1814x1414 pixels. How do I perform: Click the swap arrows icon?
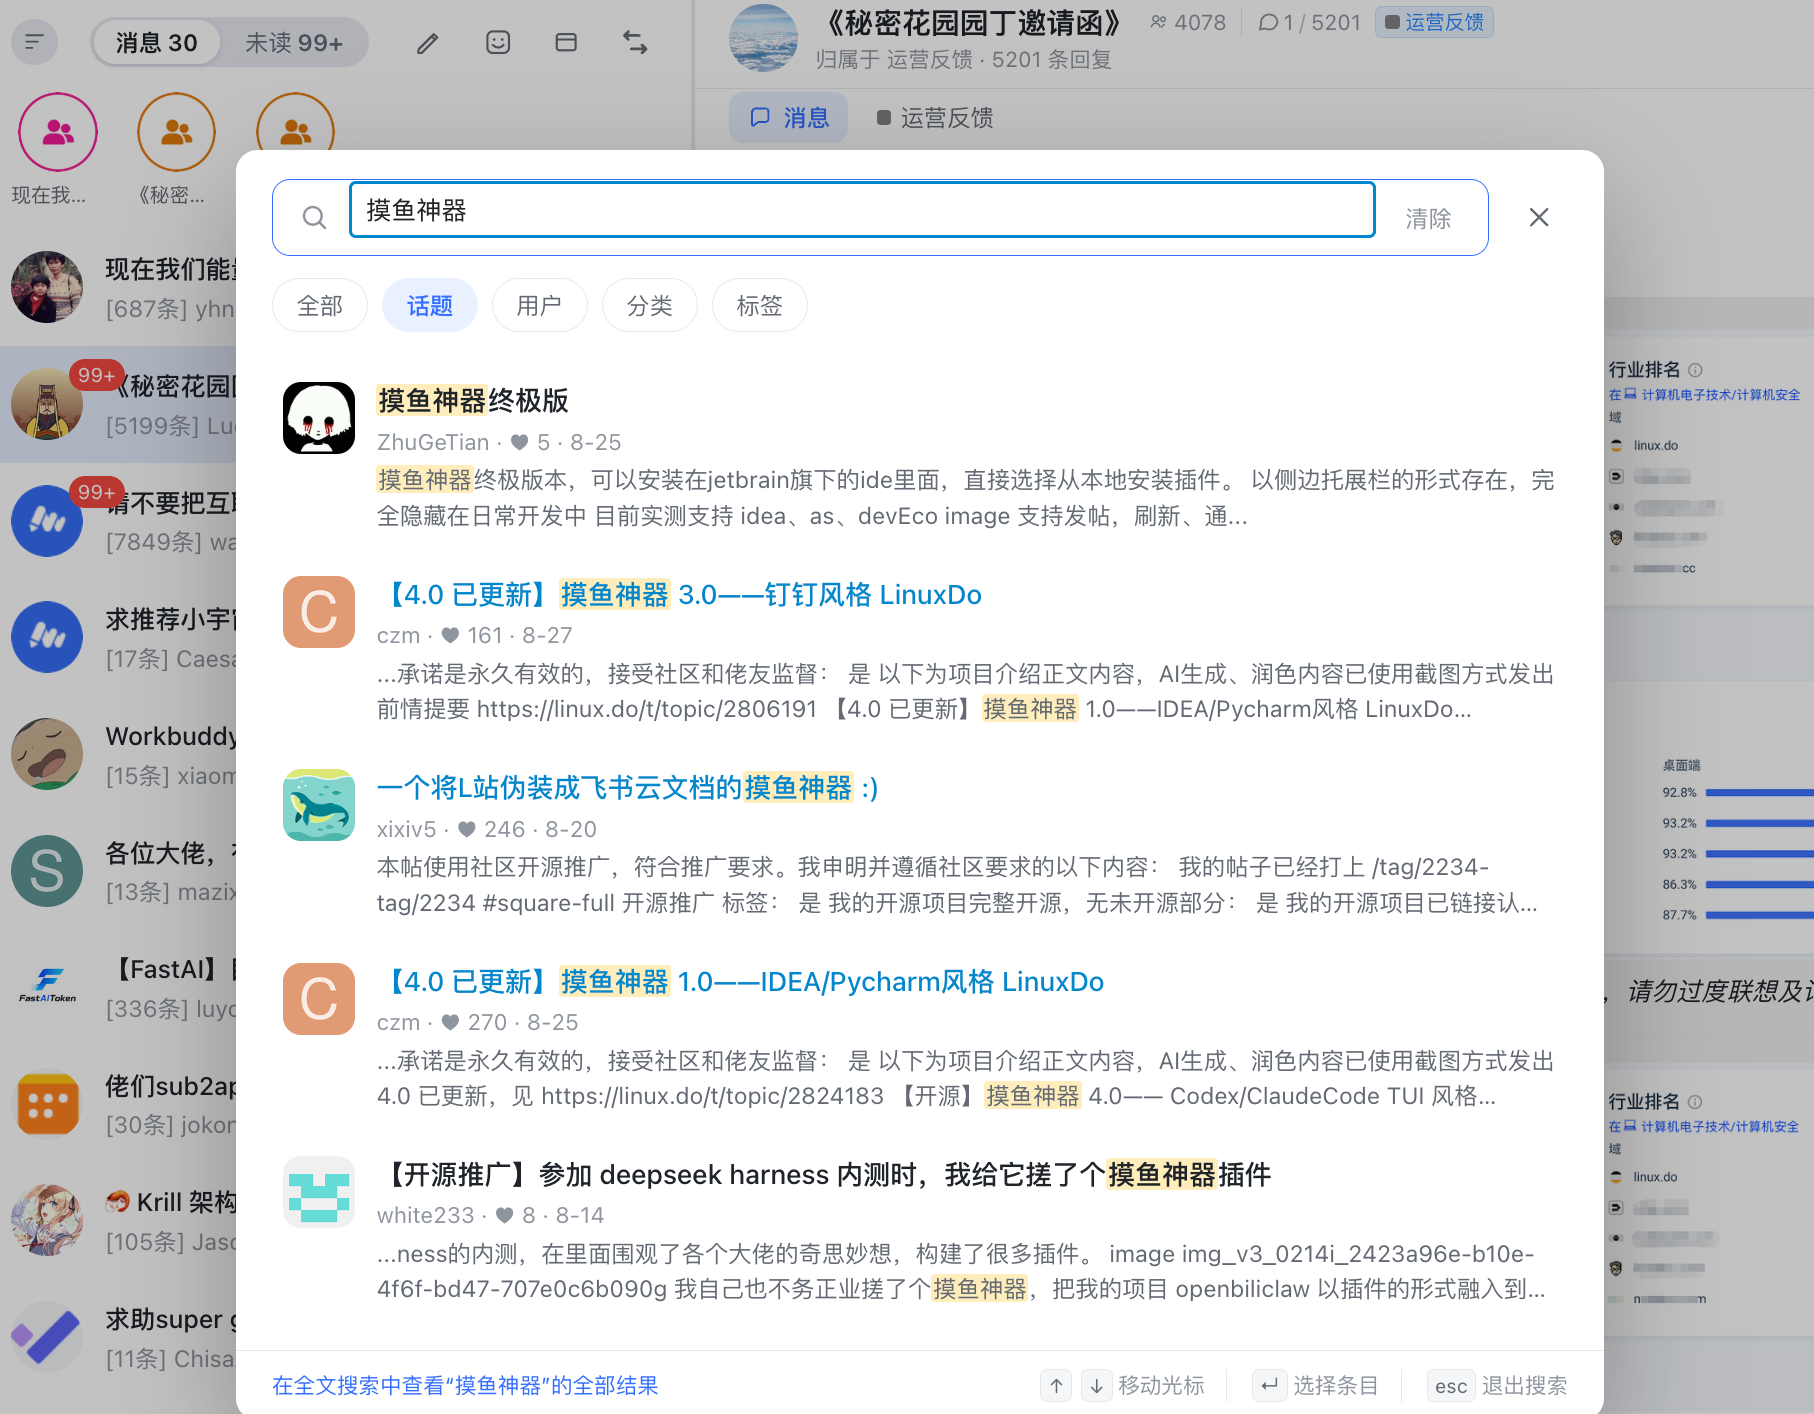click(635, 42)
